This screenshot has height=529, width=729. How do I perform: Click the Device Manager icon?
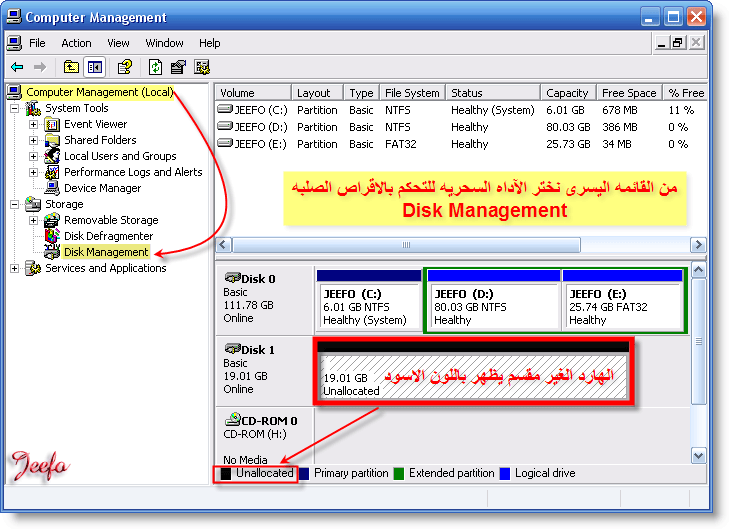52,188
